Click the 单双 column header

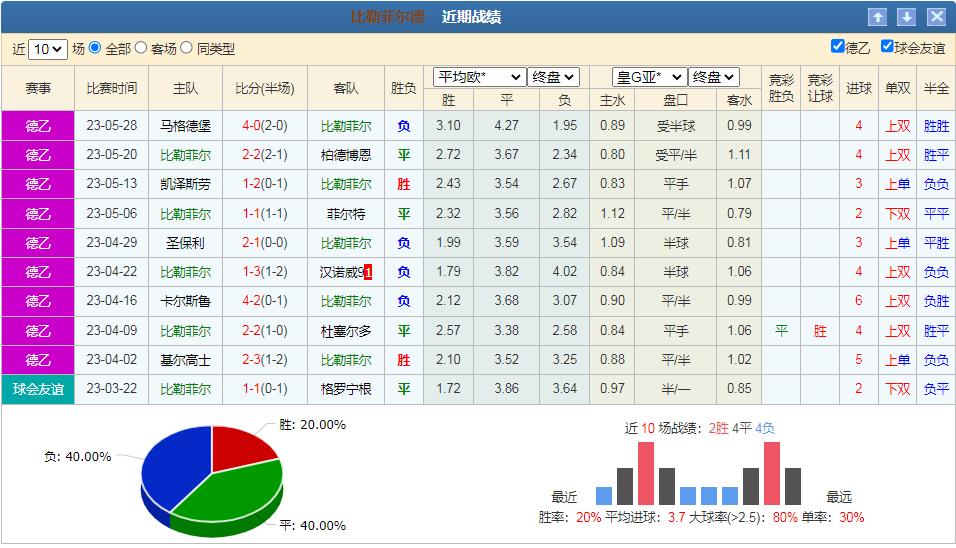click(897, 88)
